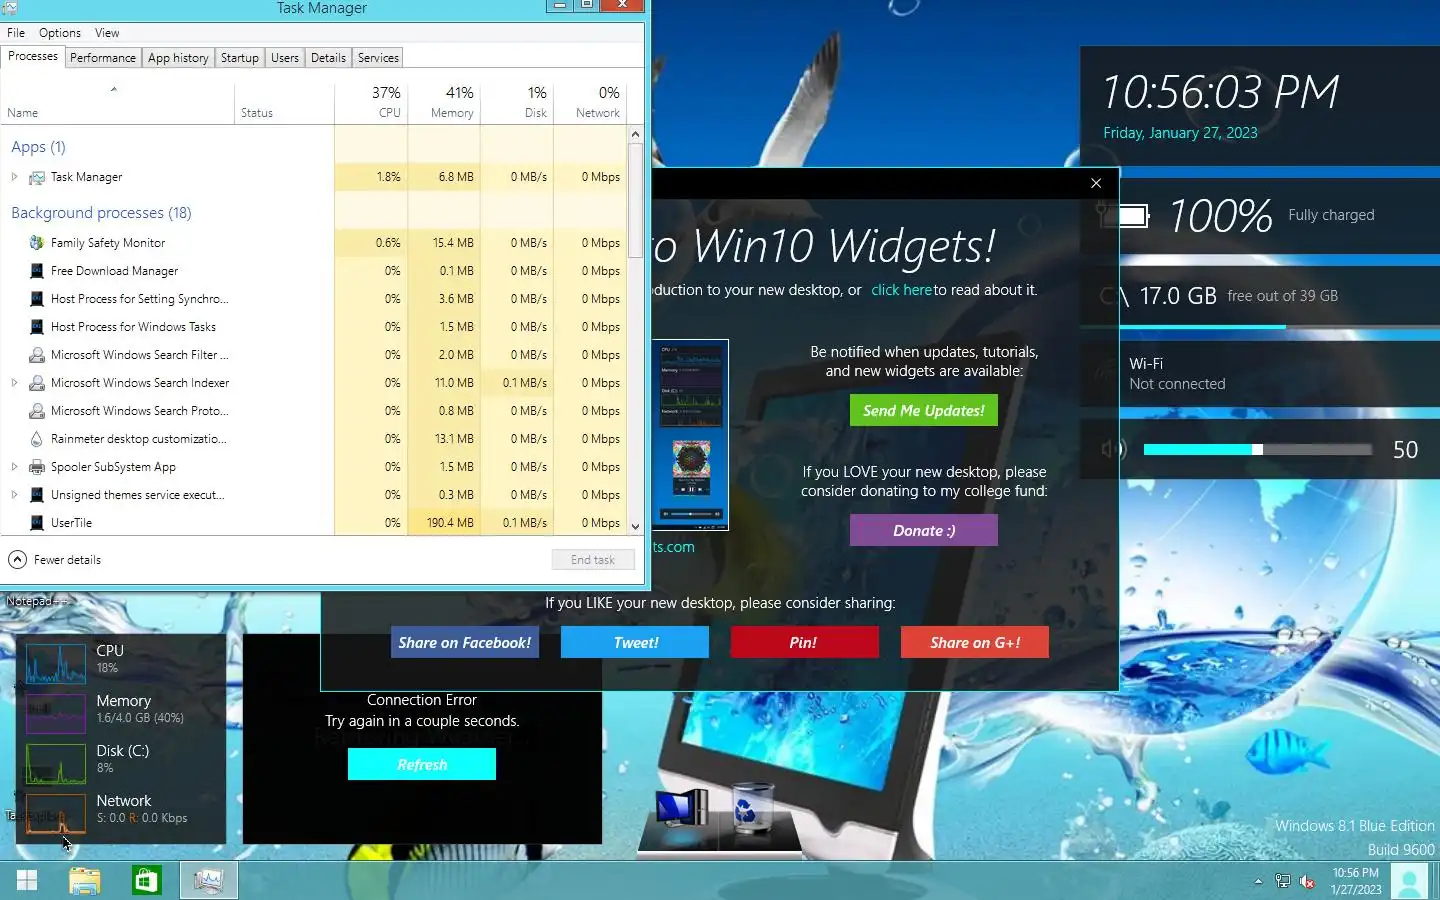This screenshot has height=900, width=1440.
Task: Expand the Spooler SubSystem App row
Action: [x=14, y=467]
